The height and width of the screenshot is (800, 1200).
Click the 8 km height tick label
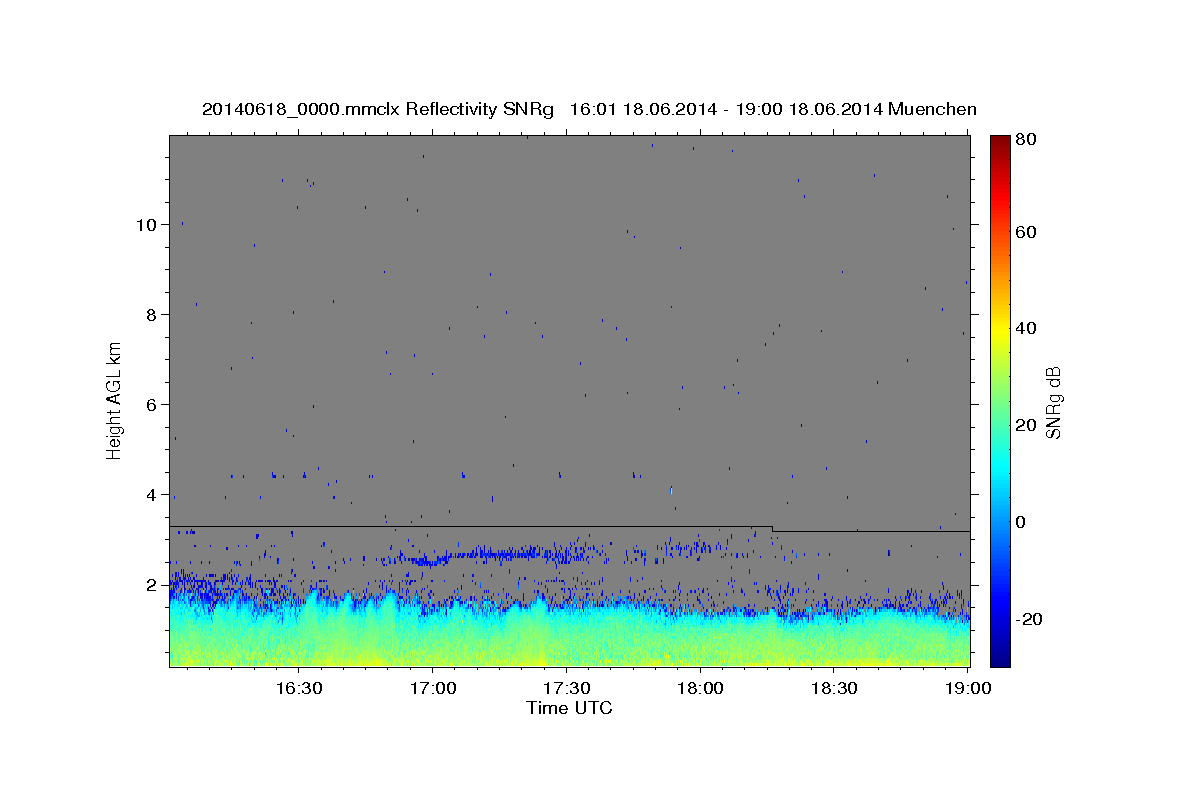[x=151, y=314]
